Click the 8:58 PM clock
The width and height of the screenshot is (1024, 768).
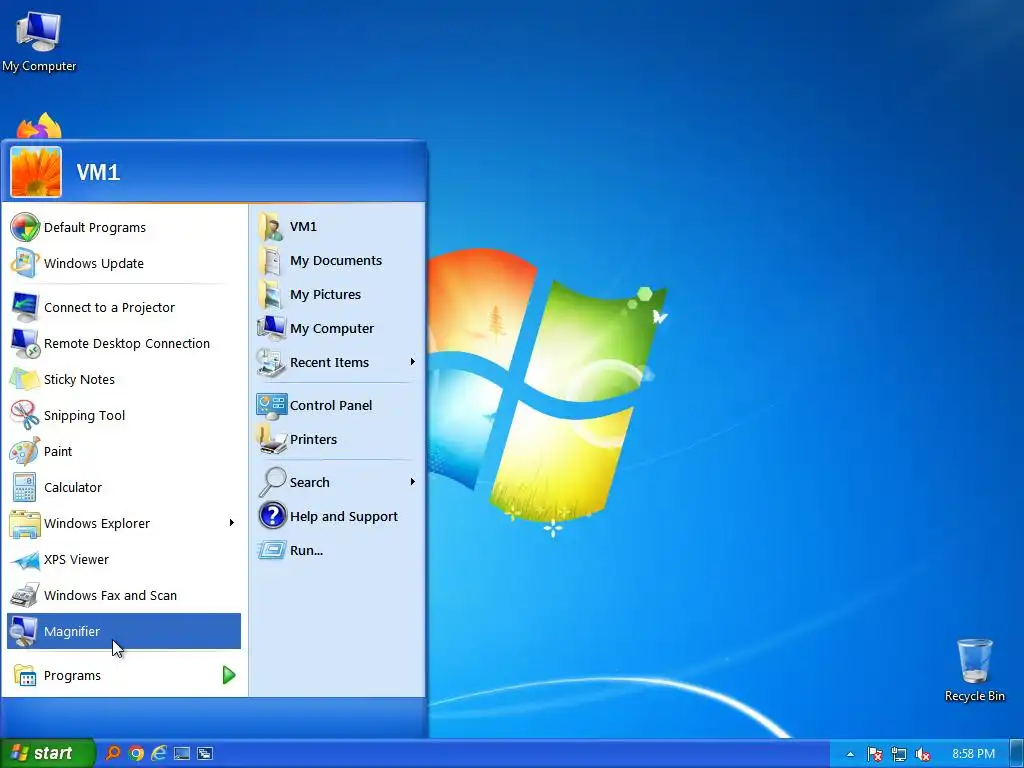(974, 754)
